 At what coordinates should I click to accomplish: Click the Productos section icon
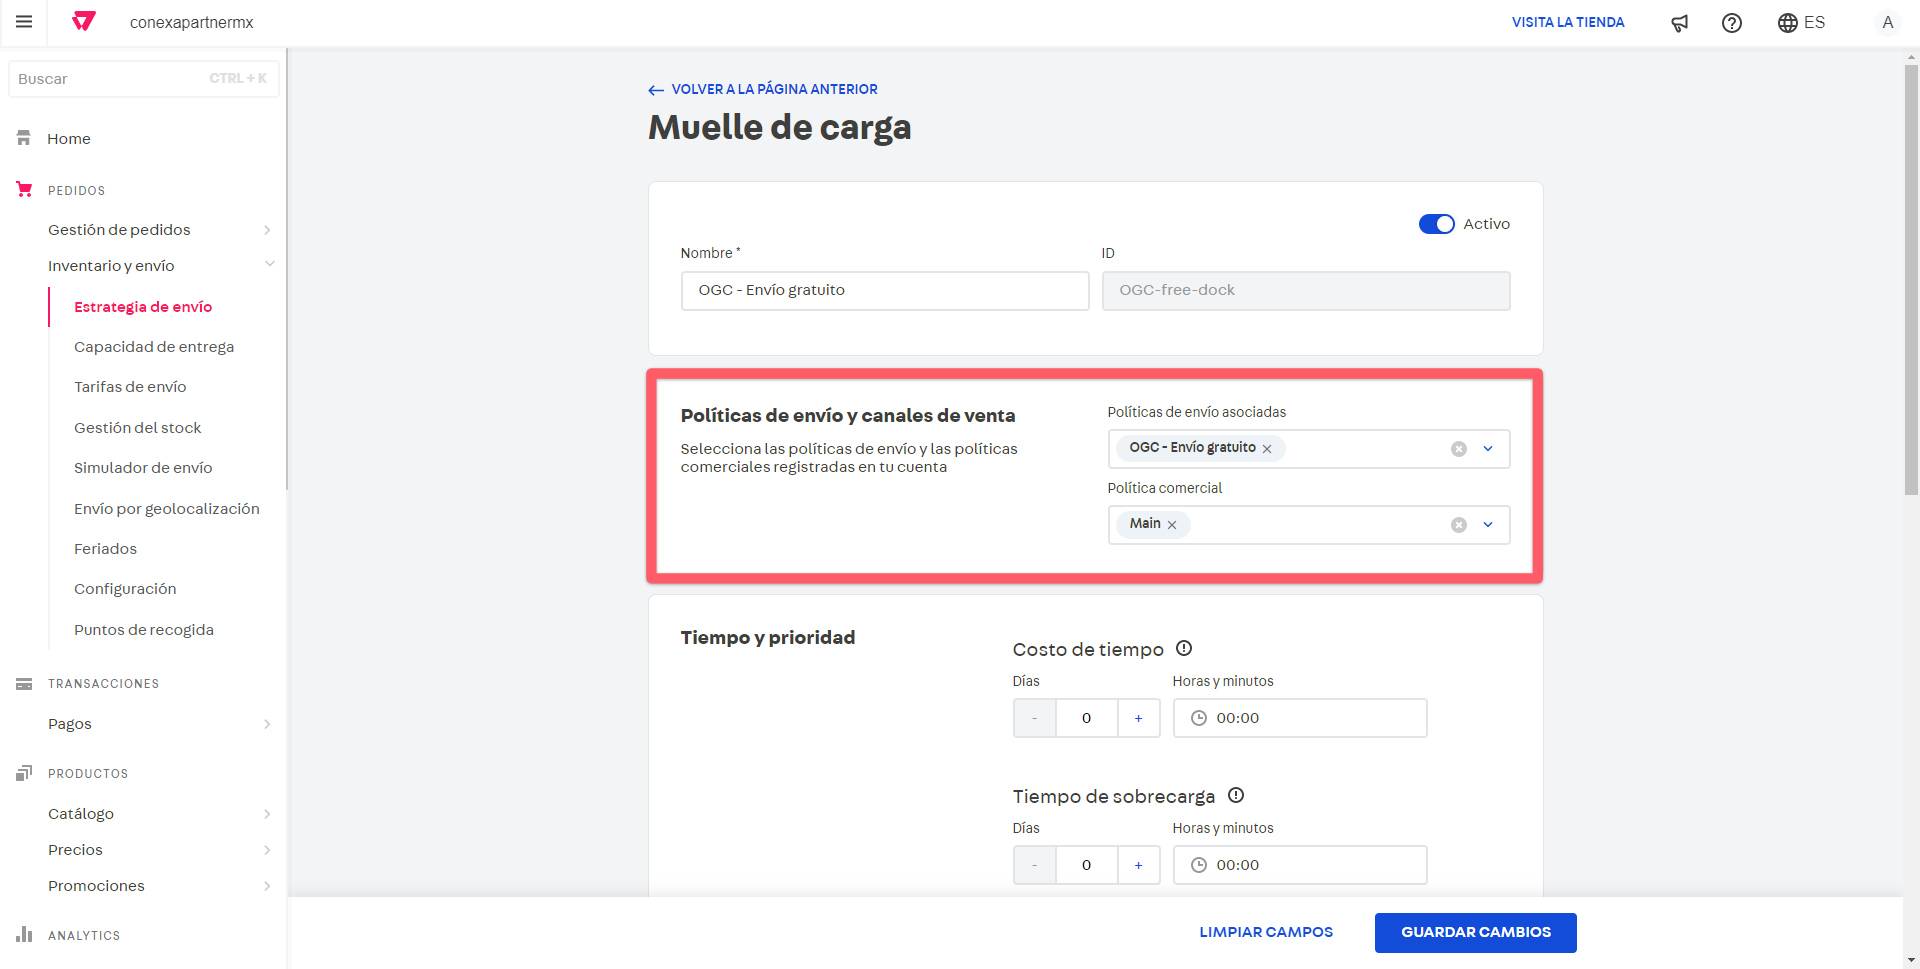[24, 773]
